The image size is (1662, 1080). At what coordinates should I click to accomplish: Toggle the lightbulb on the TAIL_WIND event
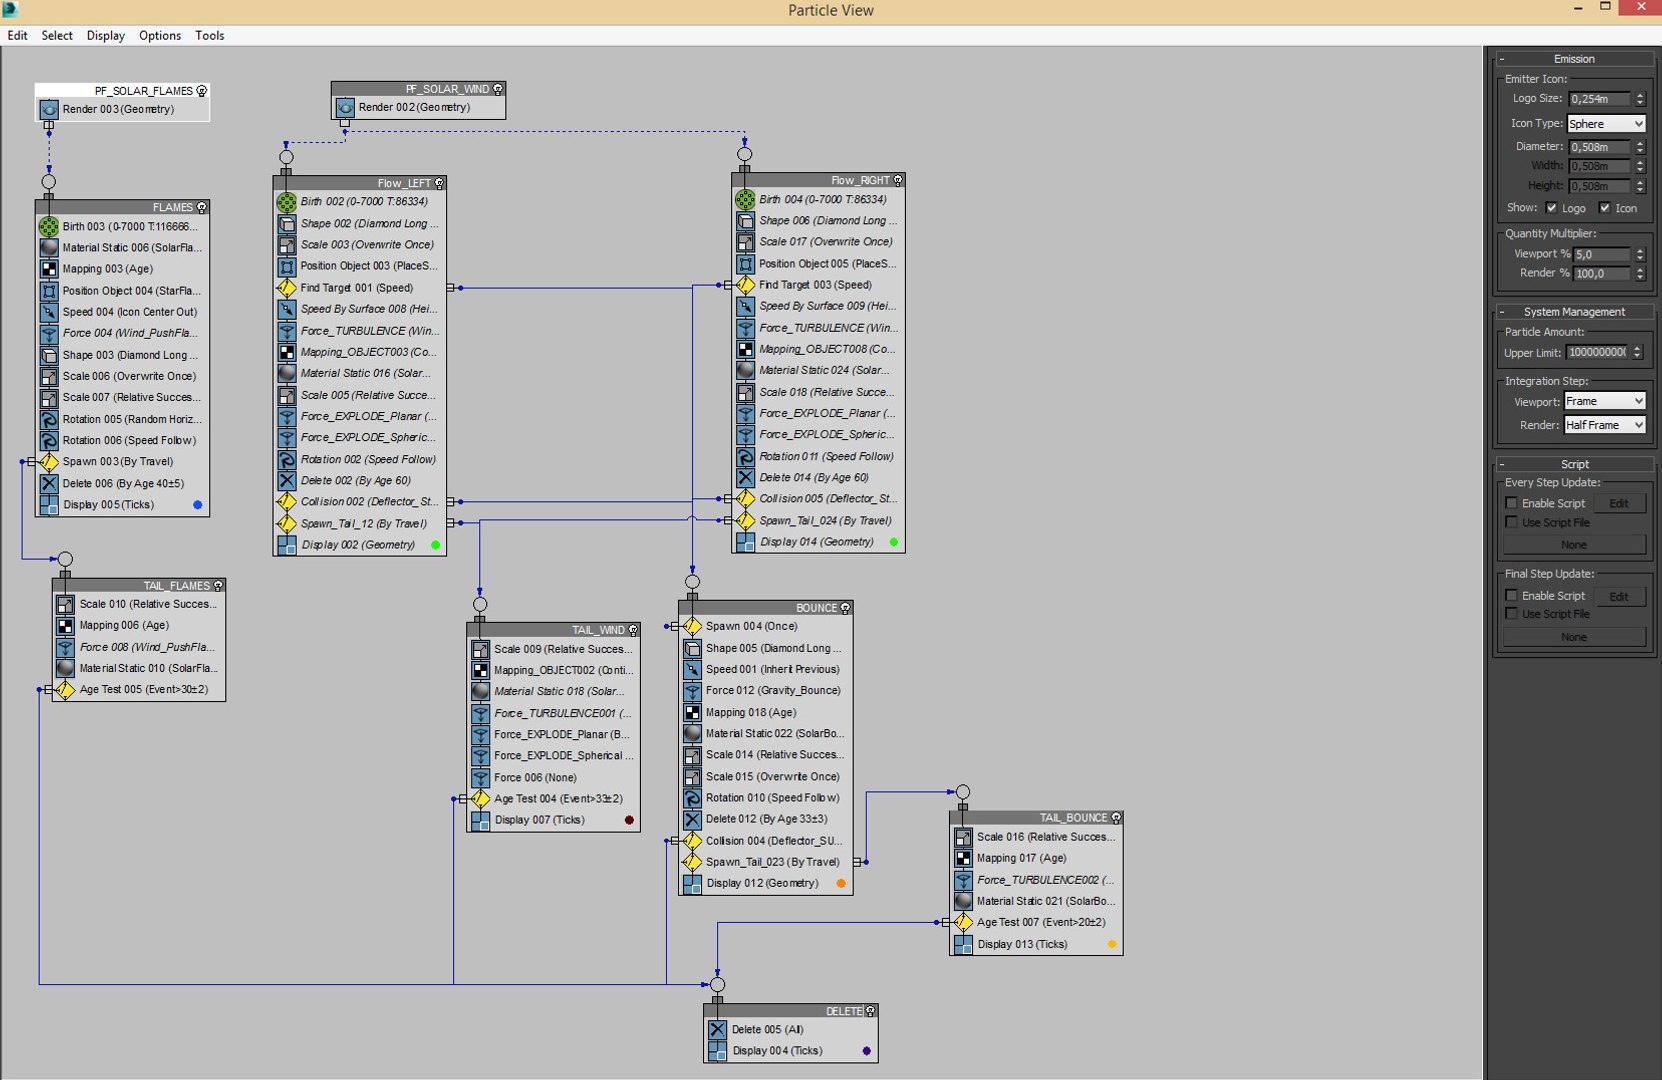click(633, 630)
